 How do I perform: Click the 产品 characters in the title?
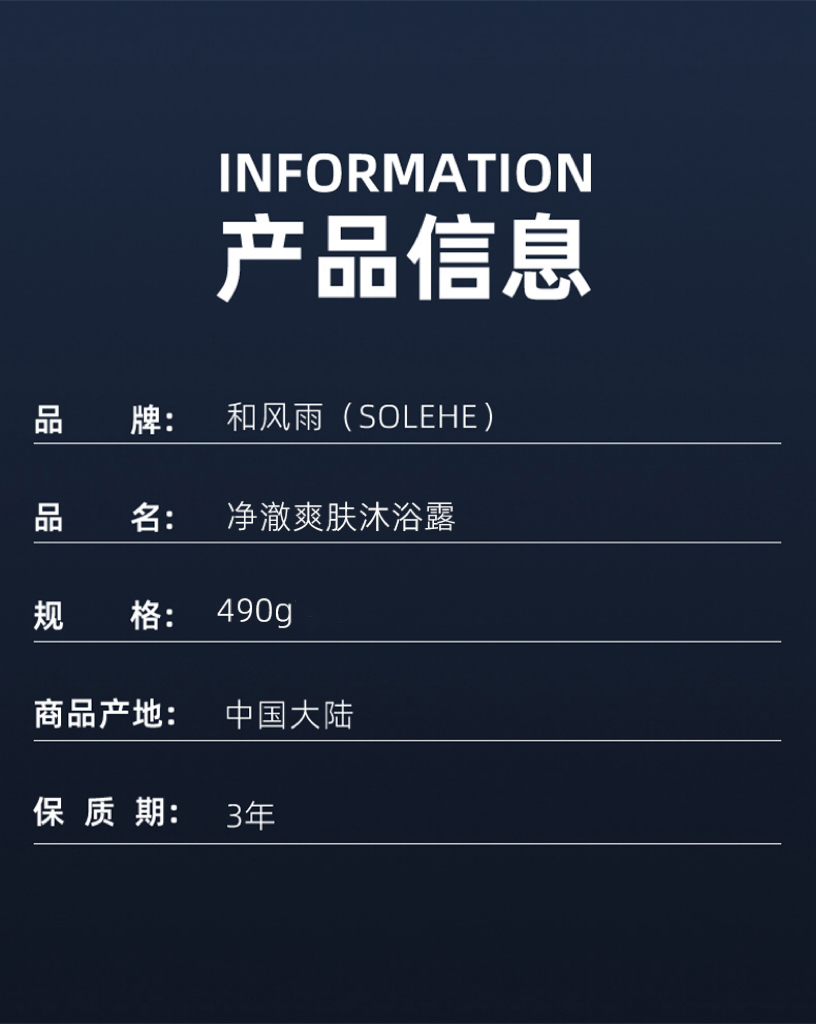pos(307,257)
